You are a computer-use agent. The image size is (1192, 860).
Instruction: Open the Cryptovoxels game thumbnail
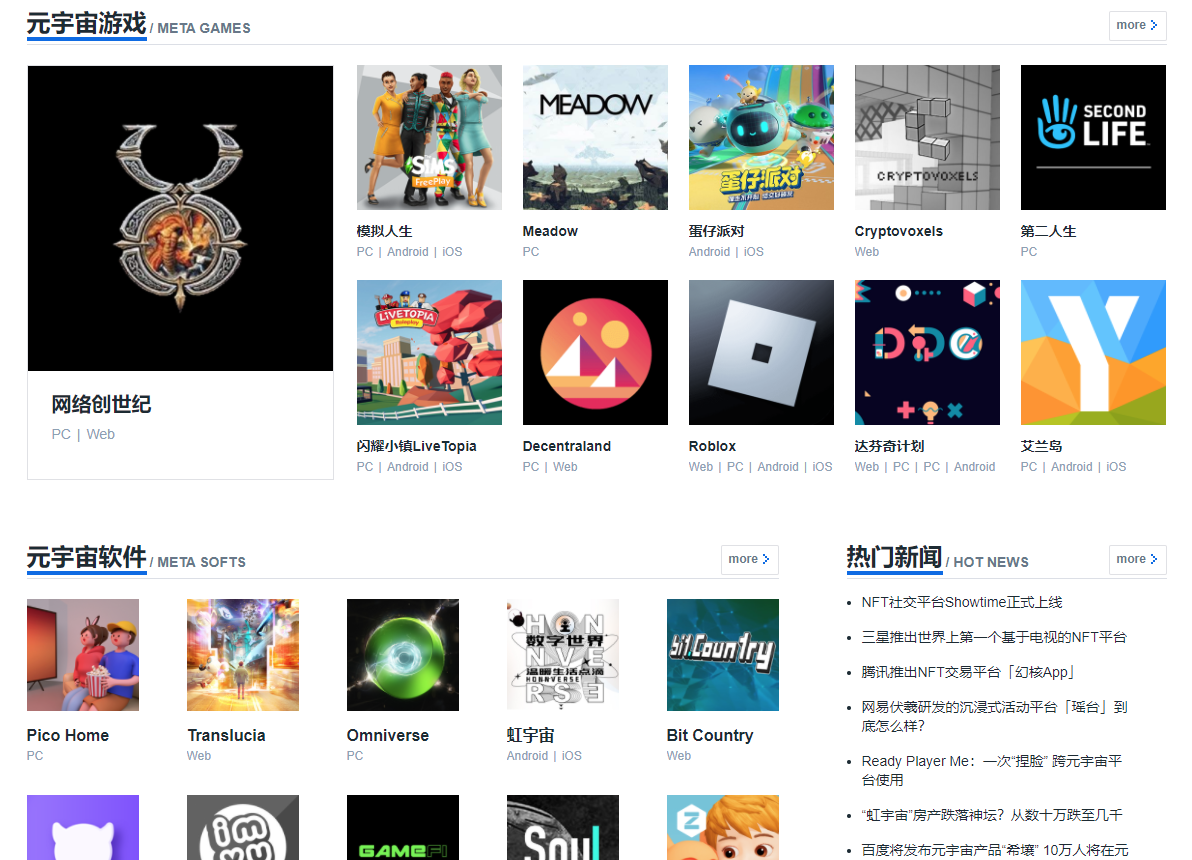pos(927,138)
